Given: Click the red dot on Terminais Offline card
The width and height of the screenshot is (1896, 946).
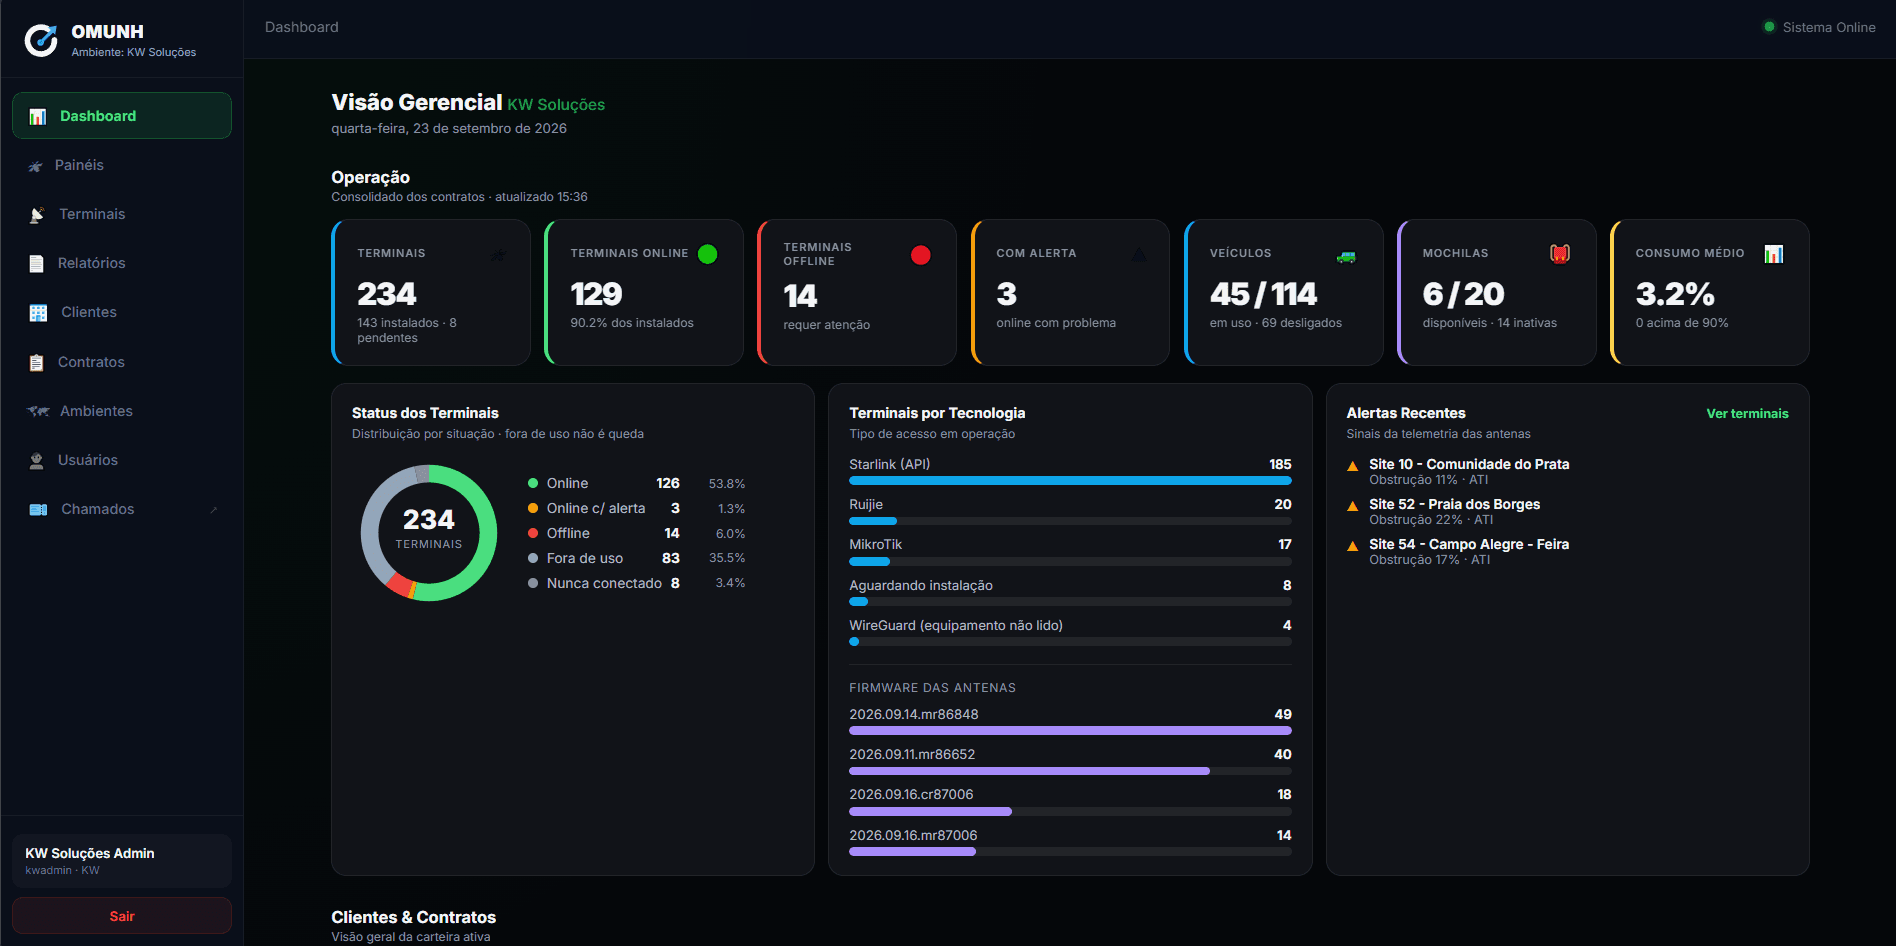Looking at the screenshot, I should (920, 255).
